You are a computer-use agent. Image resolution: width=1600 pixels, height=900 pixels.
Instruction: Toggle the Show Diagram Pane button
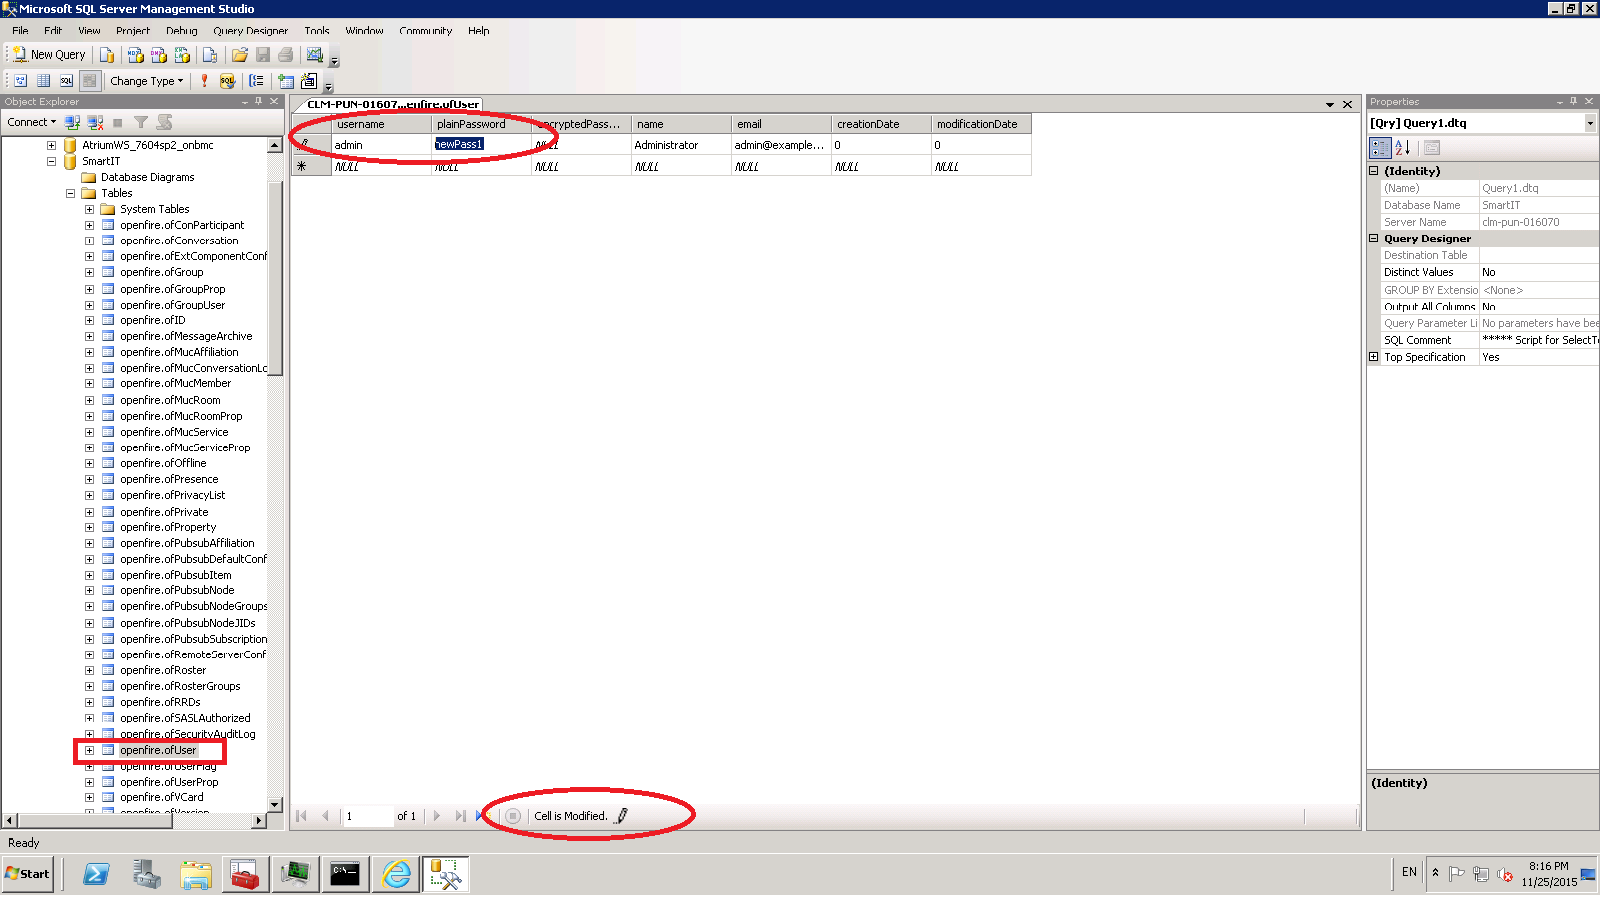pos(20,81)
